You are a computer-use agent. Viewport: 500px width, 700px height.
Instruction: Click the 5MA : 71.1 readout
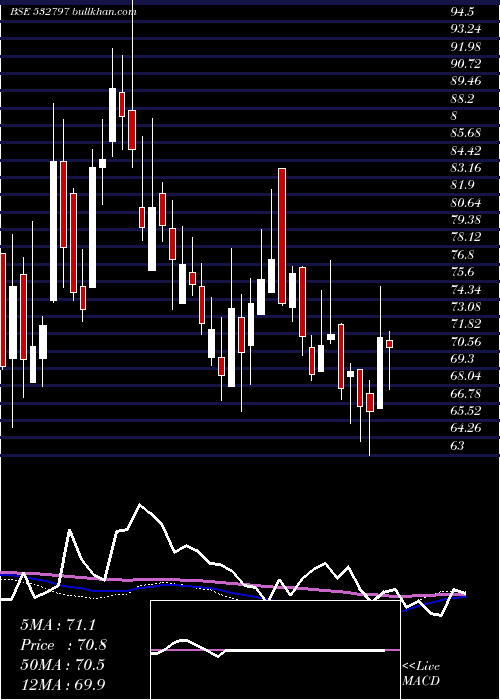tap(58, 625)
